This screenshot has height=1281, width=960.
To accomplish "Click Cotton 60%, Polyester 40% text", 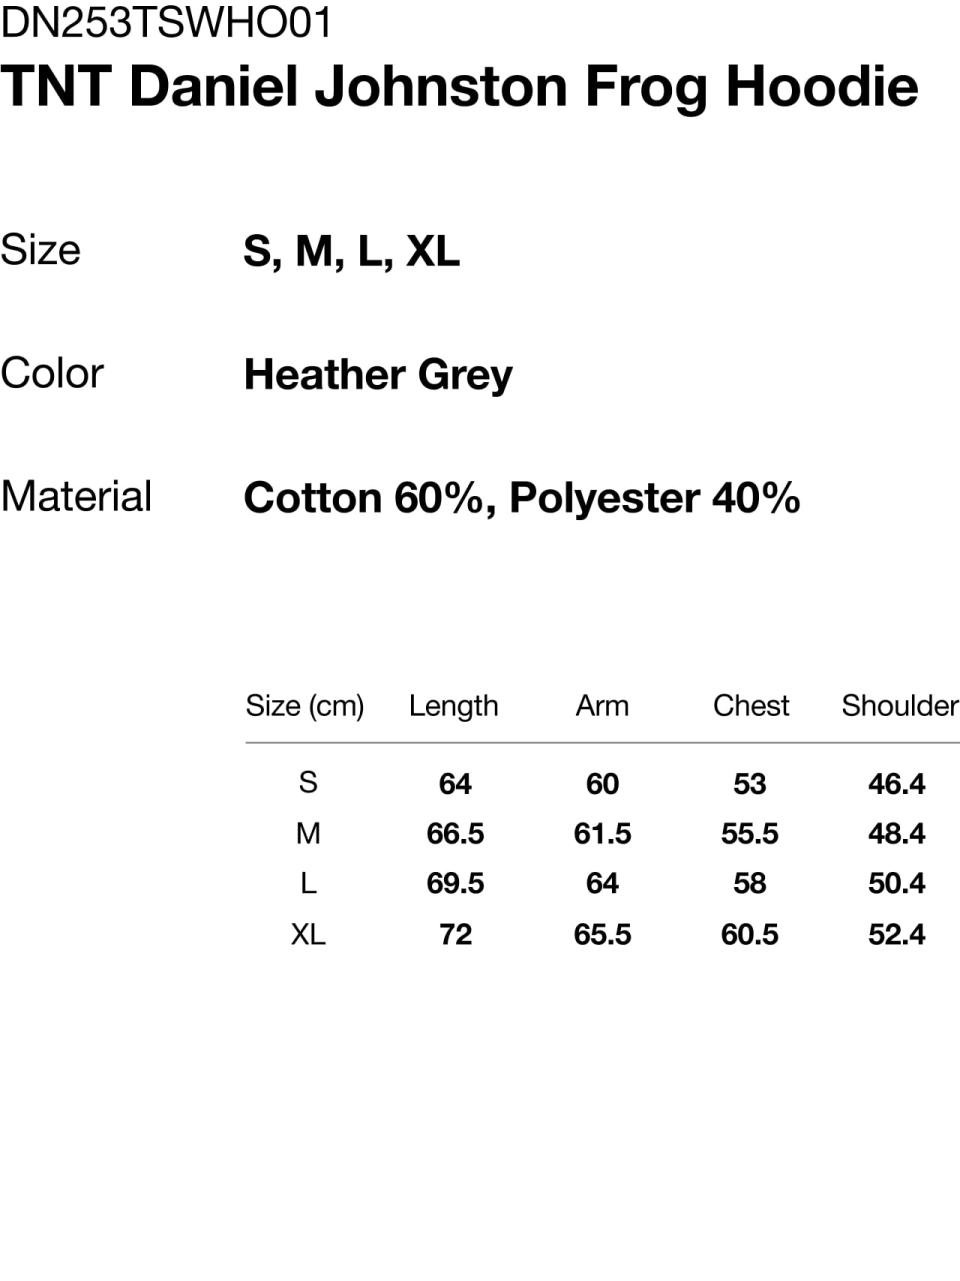I will [521, 498].
